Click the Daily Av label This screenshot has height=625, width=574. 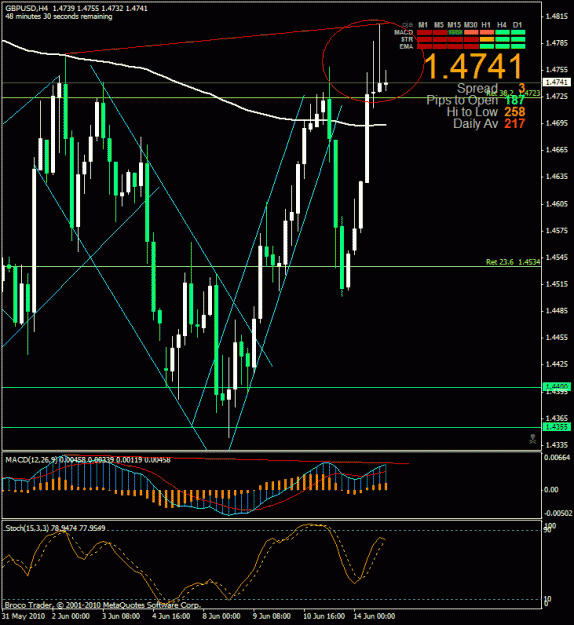[476, 124]
